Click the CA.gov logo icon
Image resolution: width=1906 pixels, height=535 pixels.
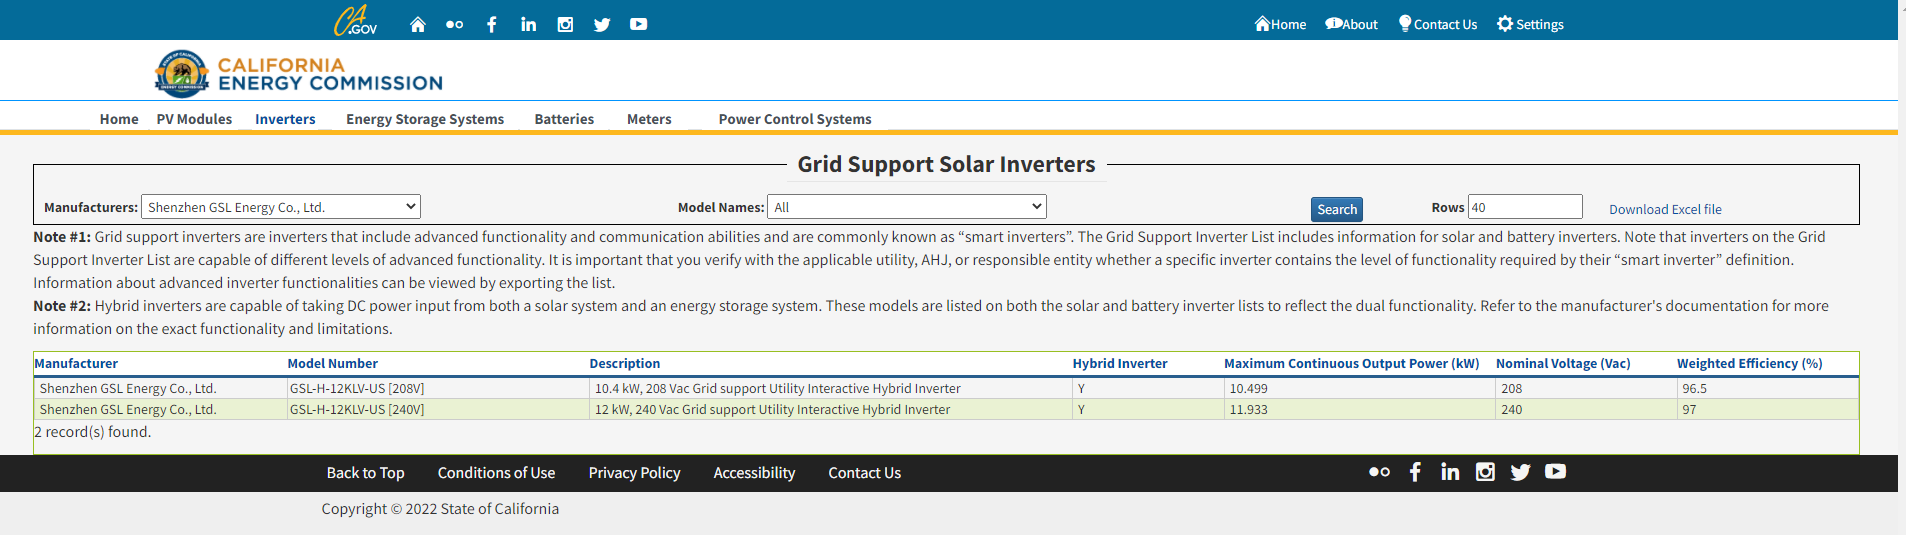pos(355,21)
